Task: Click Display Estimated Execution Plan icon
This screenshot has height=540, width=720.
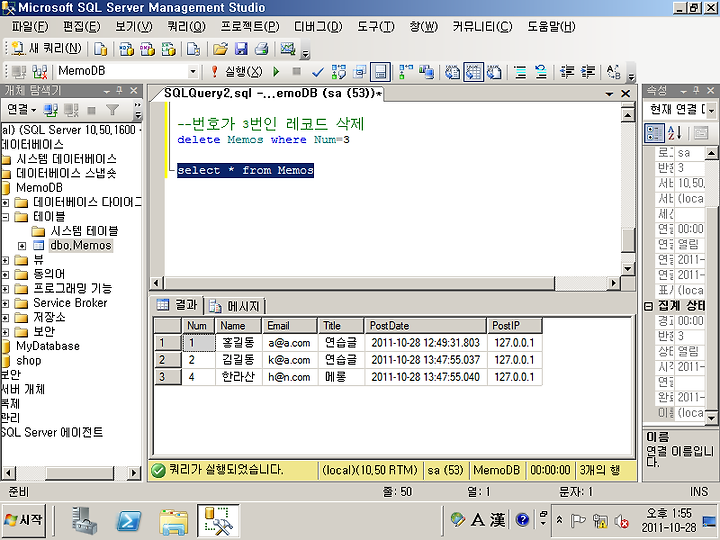Action: coord(339,72)
